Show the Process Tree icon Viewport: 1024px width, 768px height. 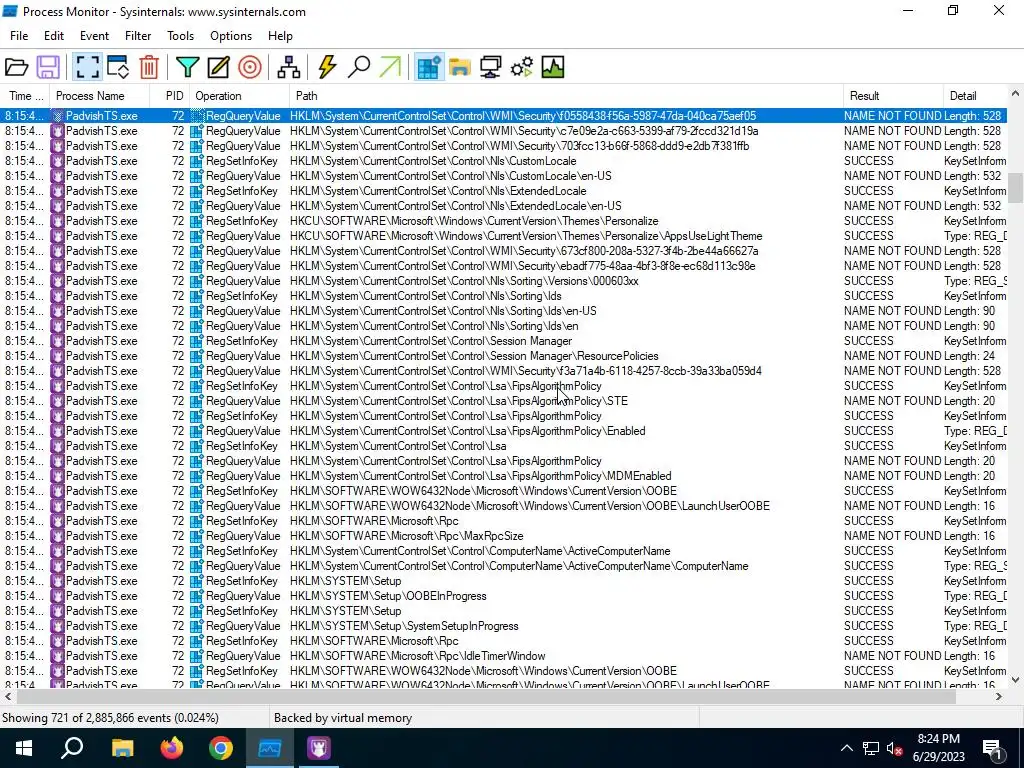tap(289, 67)
